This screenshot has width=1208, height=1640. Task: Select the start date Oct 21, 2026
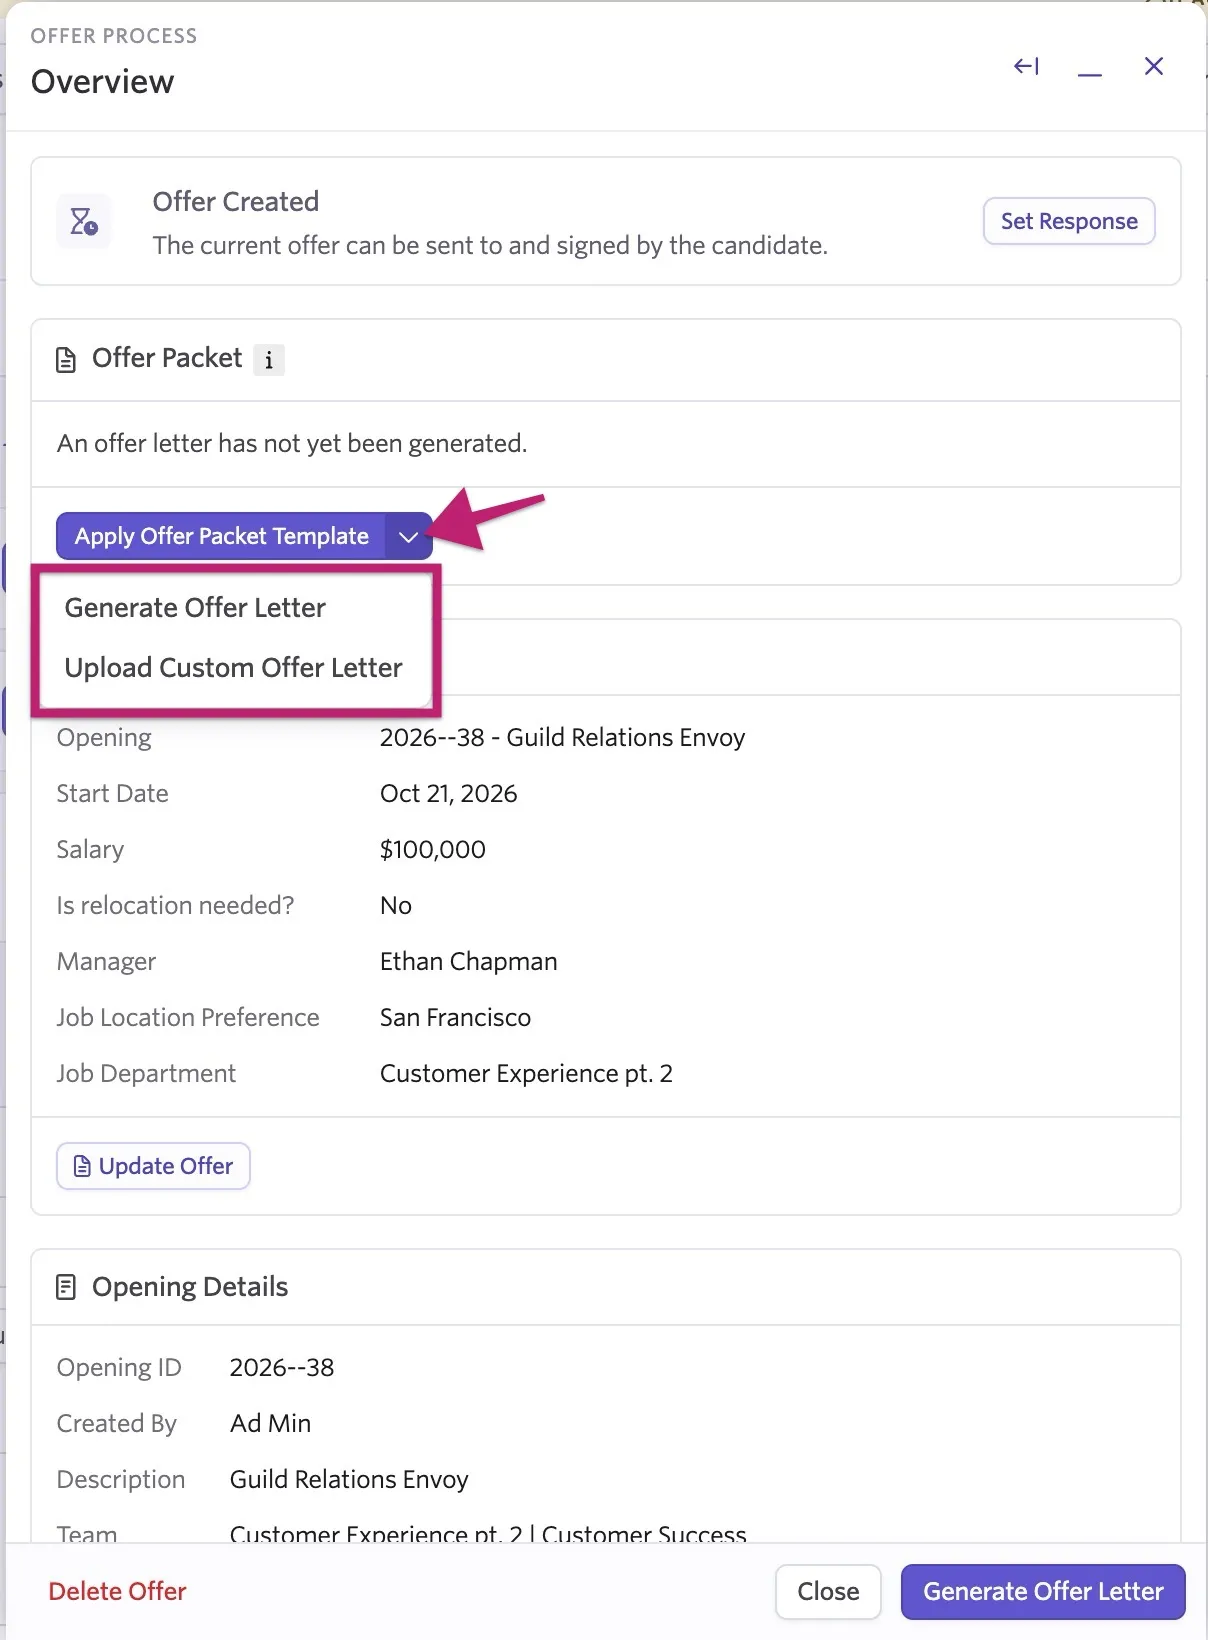448,794
